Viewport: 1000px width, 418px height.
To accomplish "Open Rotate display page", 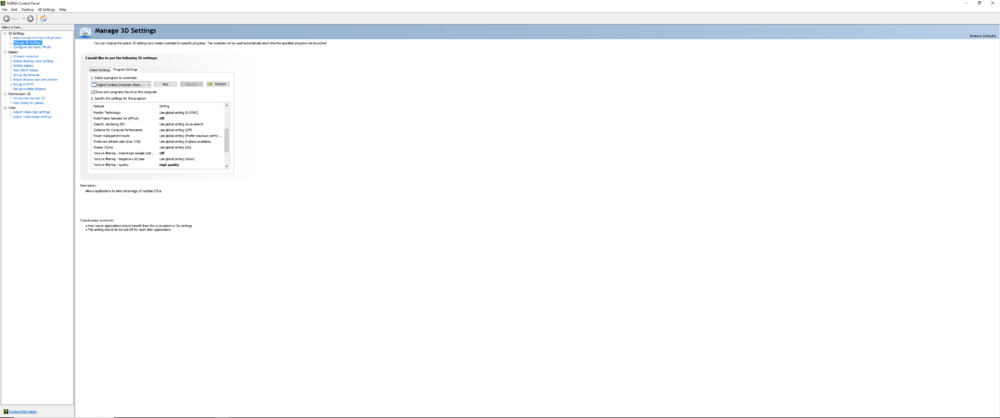I will [x=23, y=66].
